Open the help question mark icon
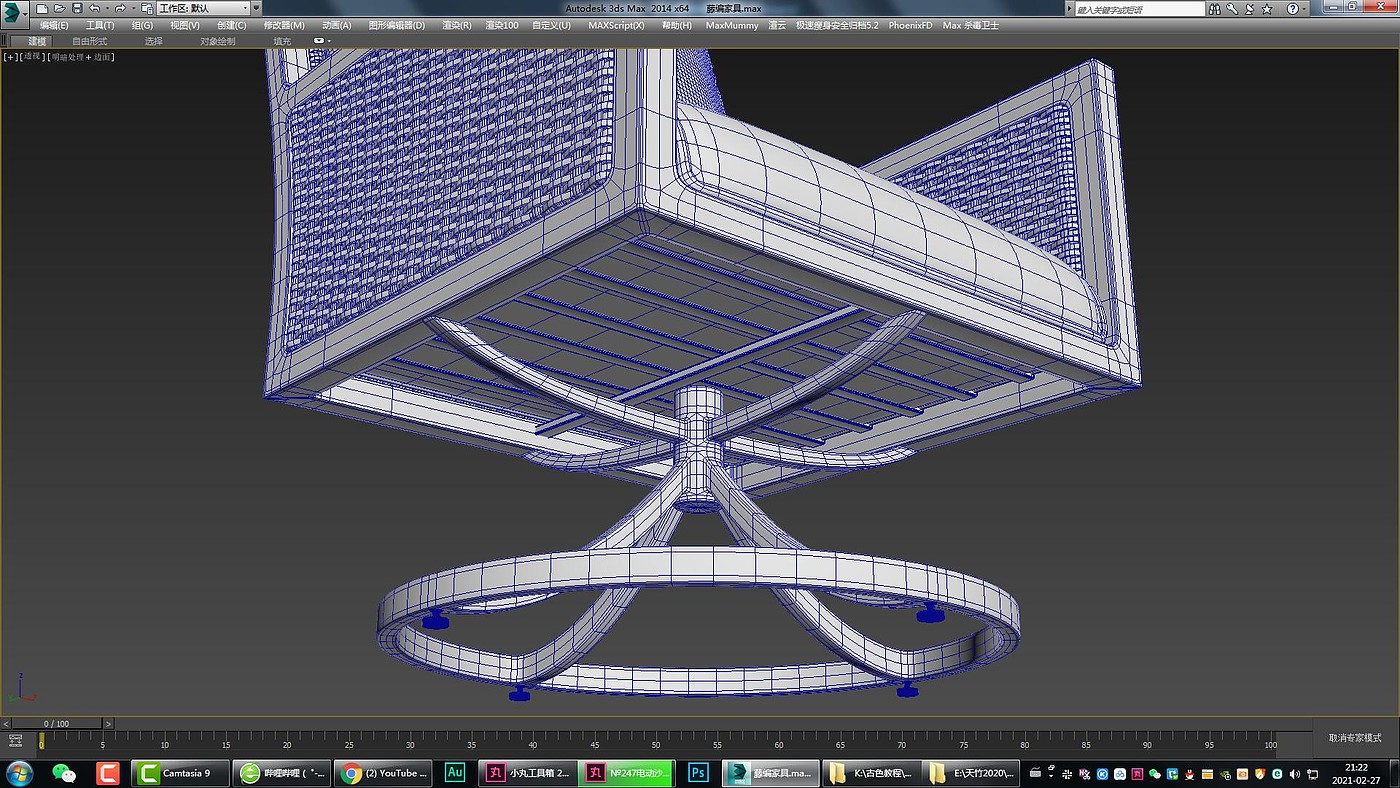 [1291, 9]
